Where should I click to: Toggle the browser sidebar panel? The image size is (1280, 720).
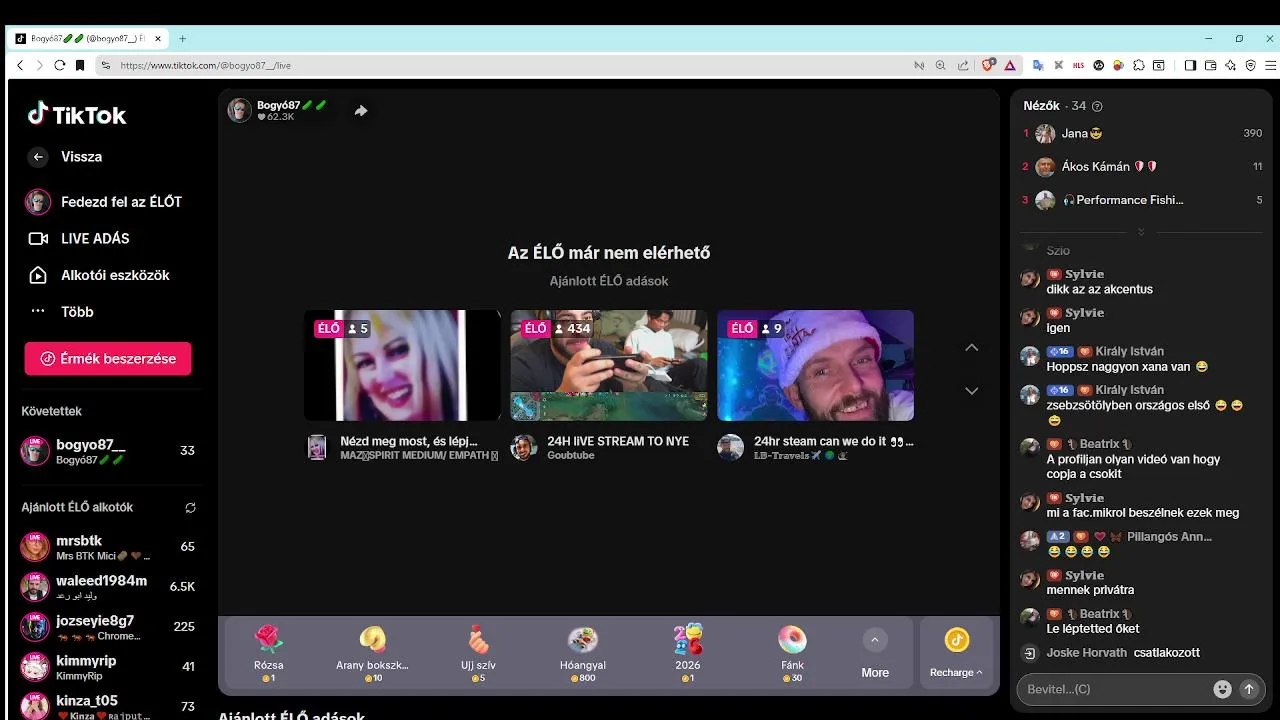(1190, 65)
